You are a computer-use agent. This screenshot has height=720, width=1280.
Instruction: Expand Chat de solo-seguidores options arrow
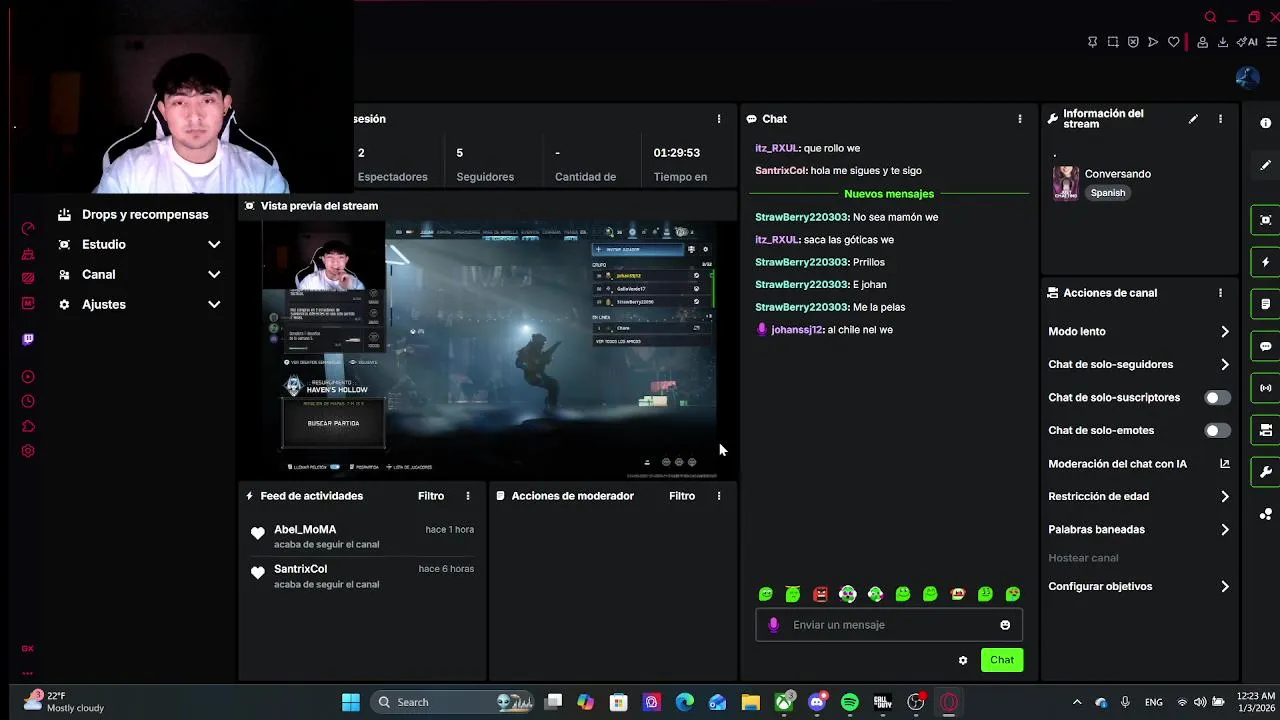click(1224, 365)
